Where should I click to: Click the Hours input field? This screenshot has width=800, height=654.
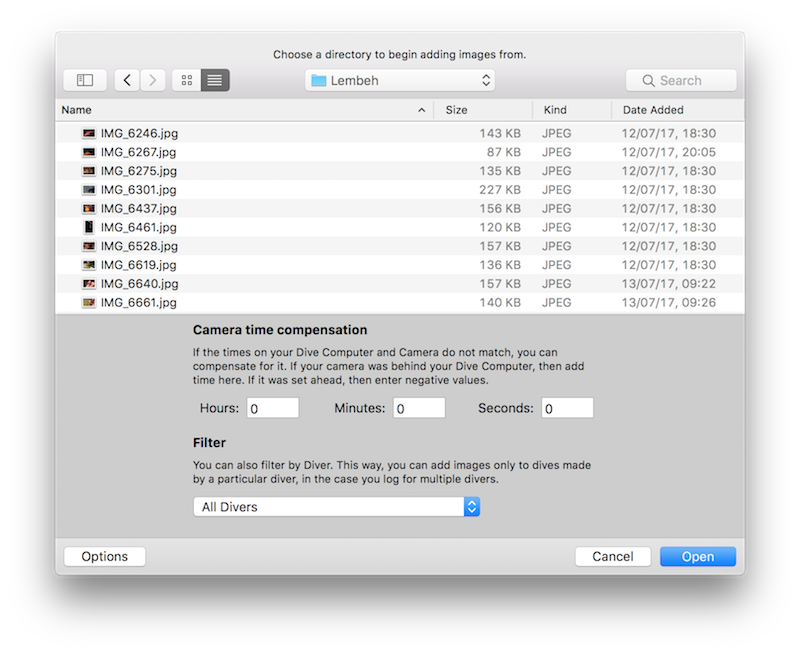coord(273,408)
